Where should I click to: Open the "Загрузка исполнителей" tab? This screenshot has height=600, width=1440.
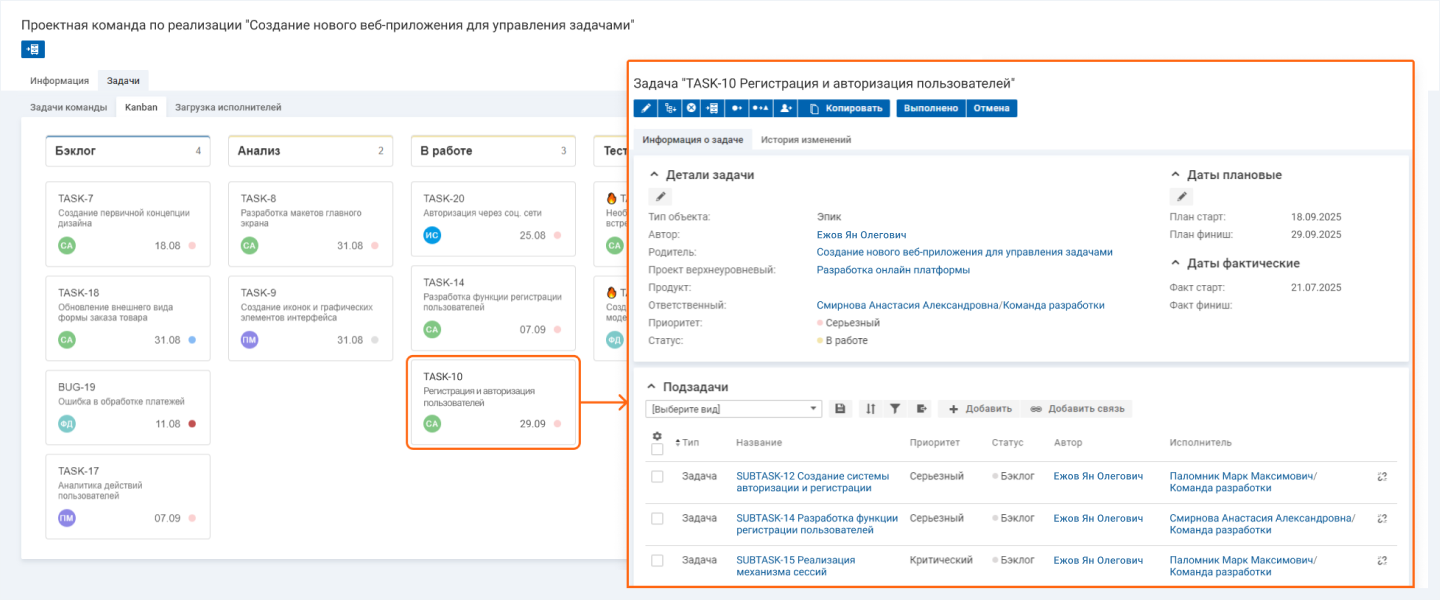click(x=228, y=107)
